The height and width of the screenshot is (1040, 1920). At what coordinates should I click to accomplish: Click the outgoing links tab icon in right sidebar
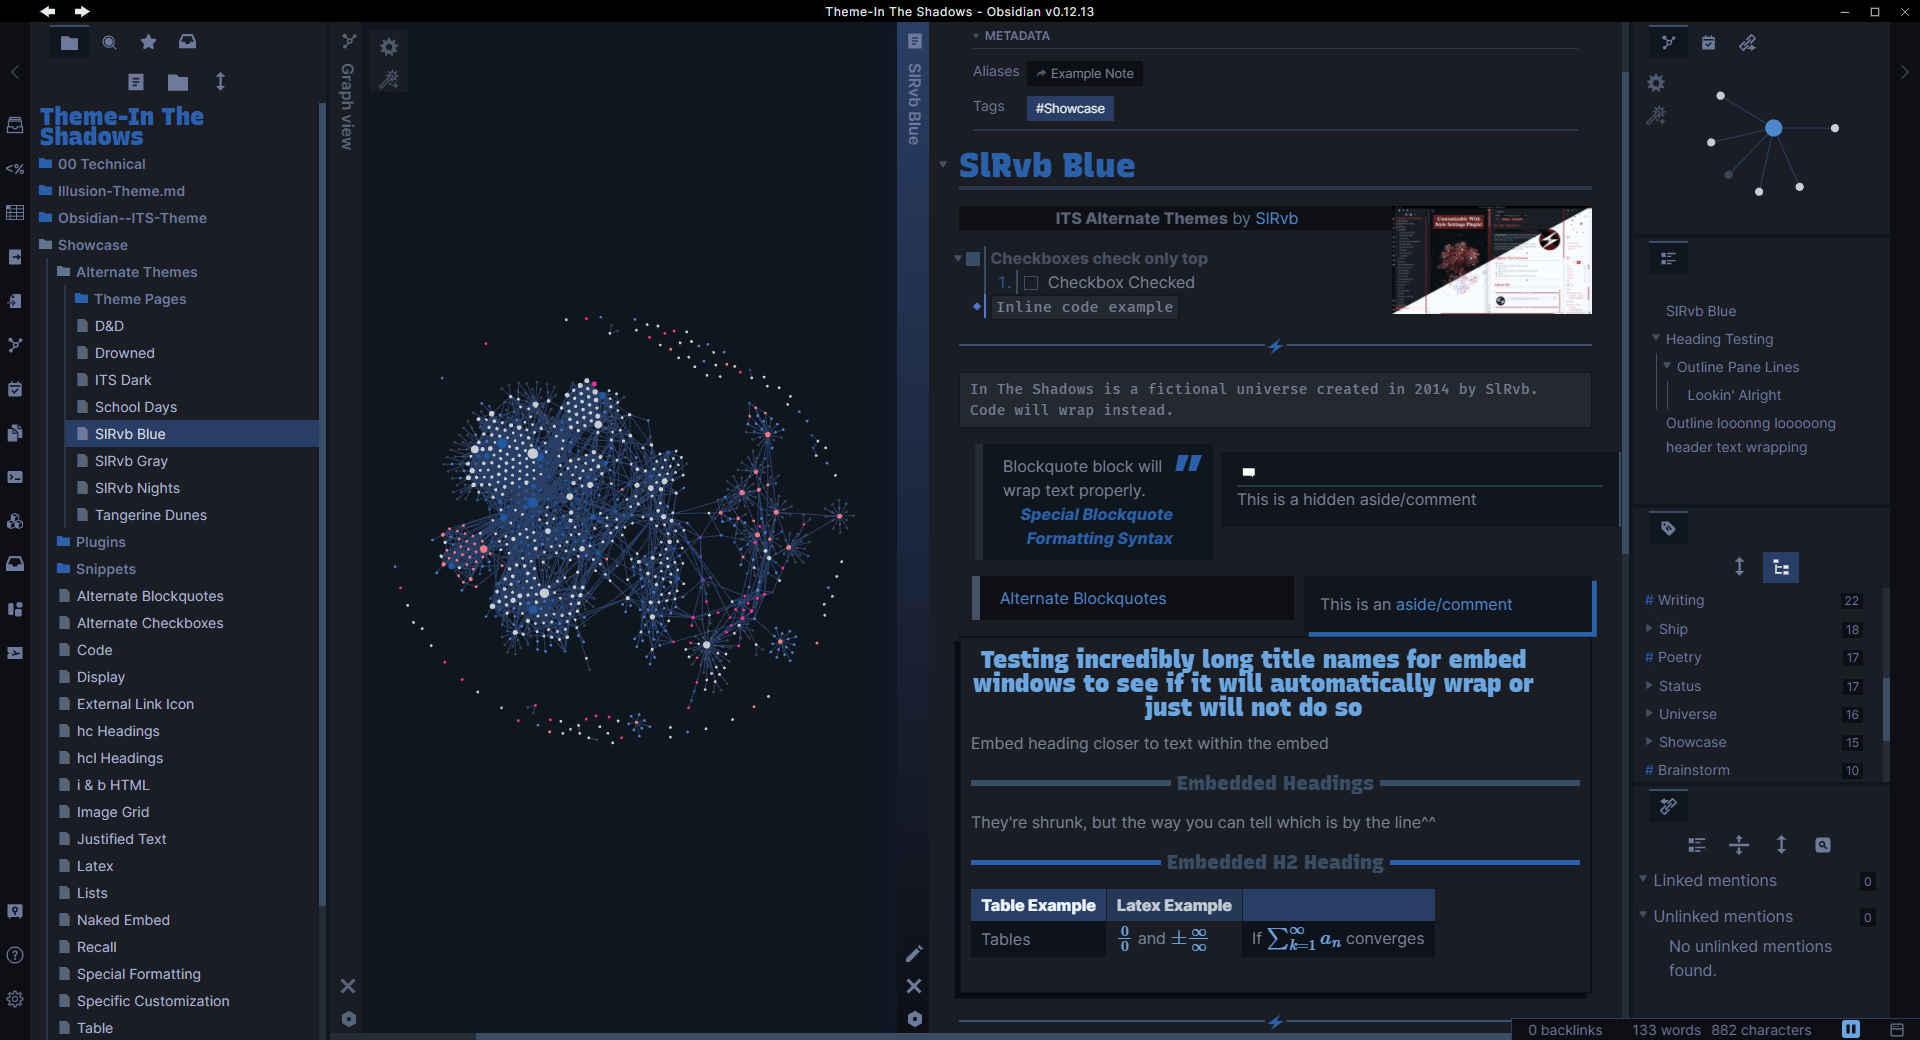[1748, 43]
